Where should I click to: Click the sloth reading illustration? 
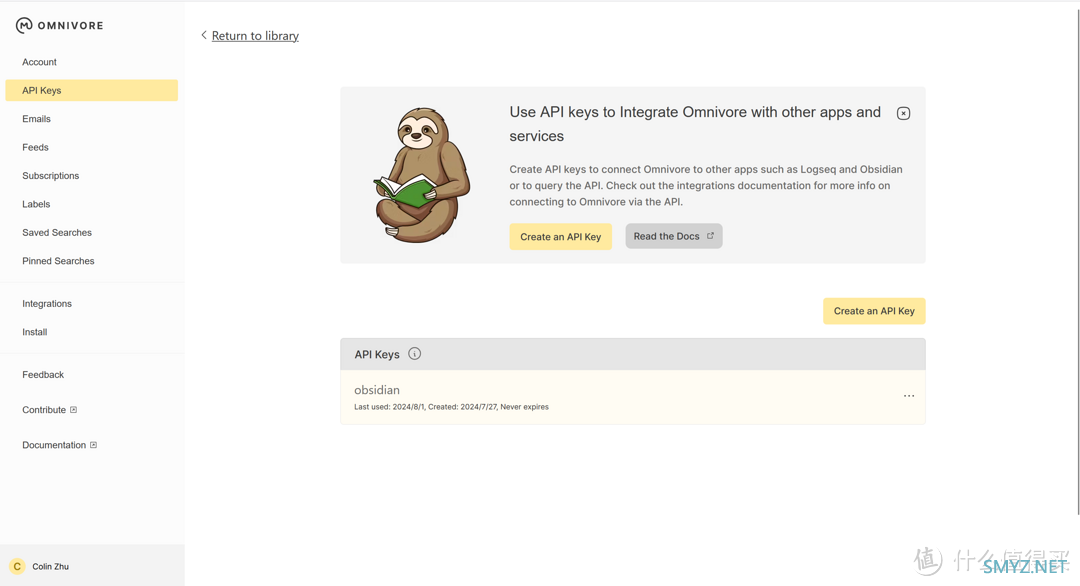coord(422,175)
